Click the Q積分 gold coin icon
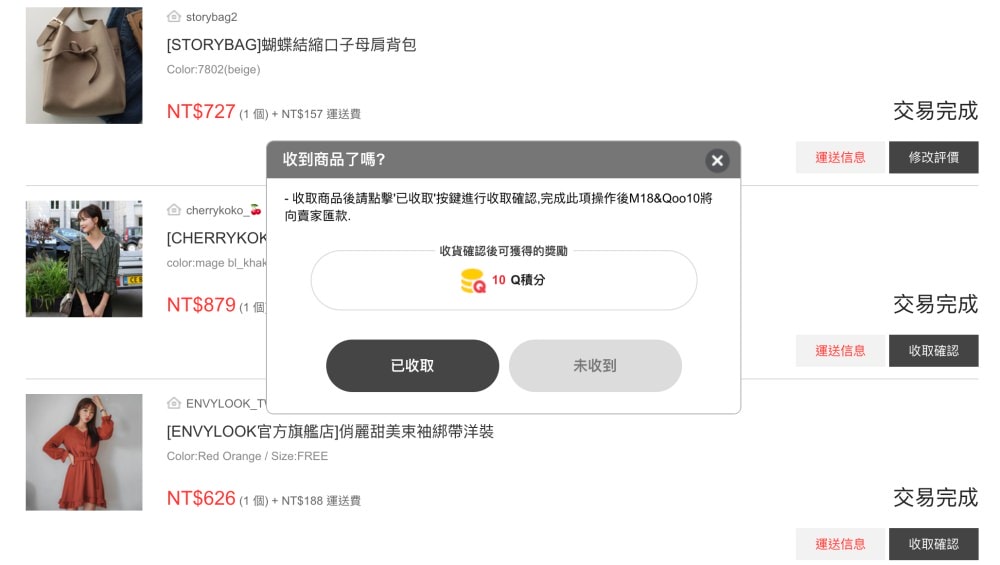 pyautogui.click(x=473, y=281)
